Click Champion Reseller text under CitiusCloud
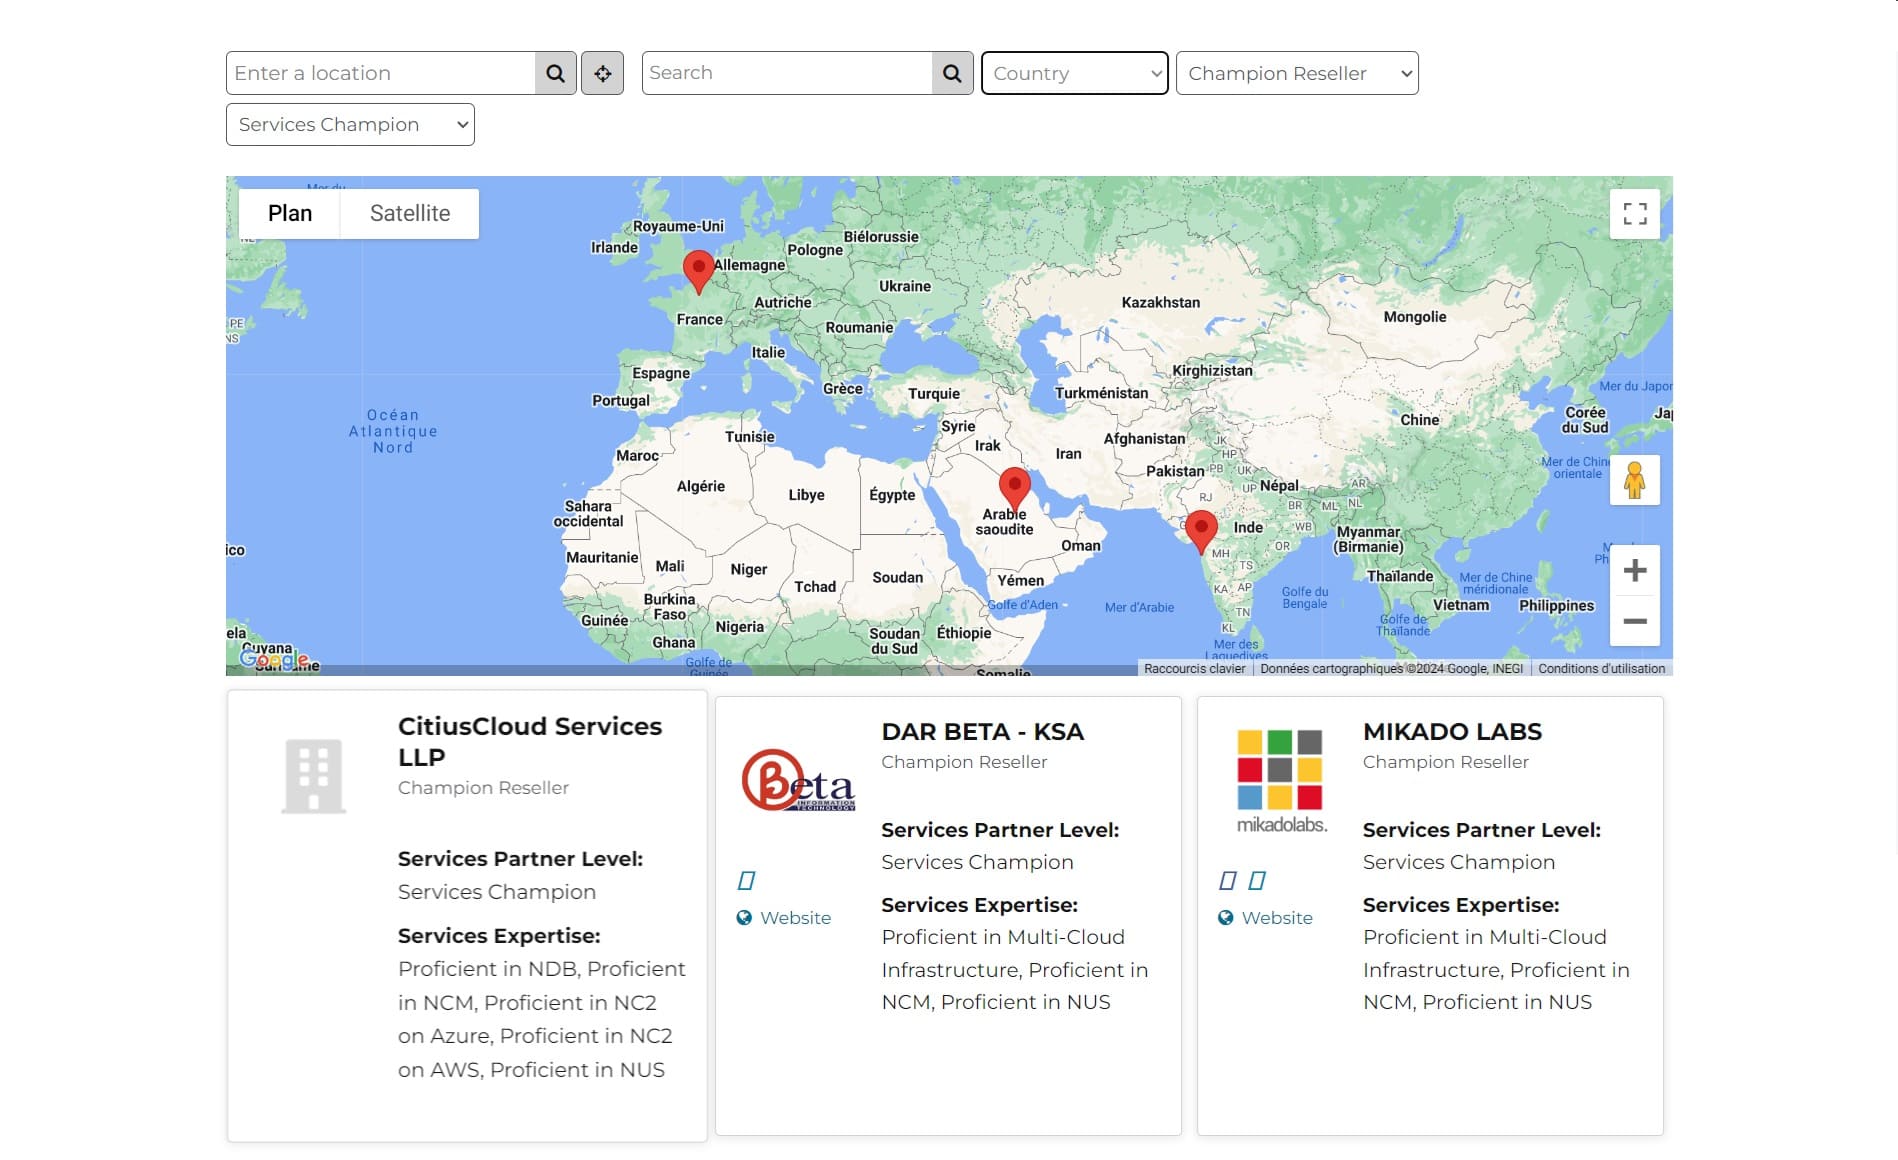The image size is (1898, 1160). (x=483, y=788)
